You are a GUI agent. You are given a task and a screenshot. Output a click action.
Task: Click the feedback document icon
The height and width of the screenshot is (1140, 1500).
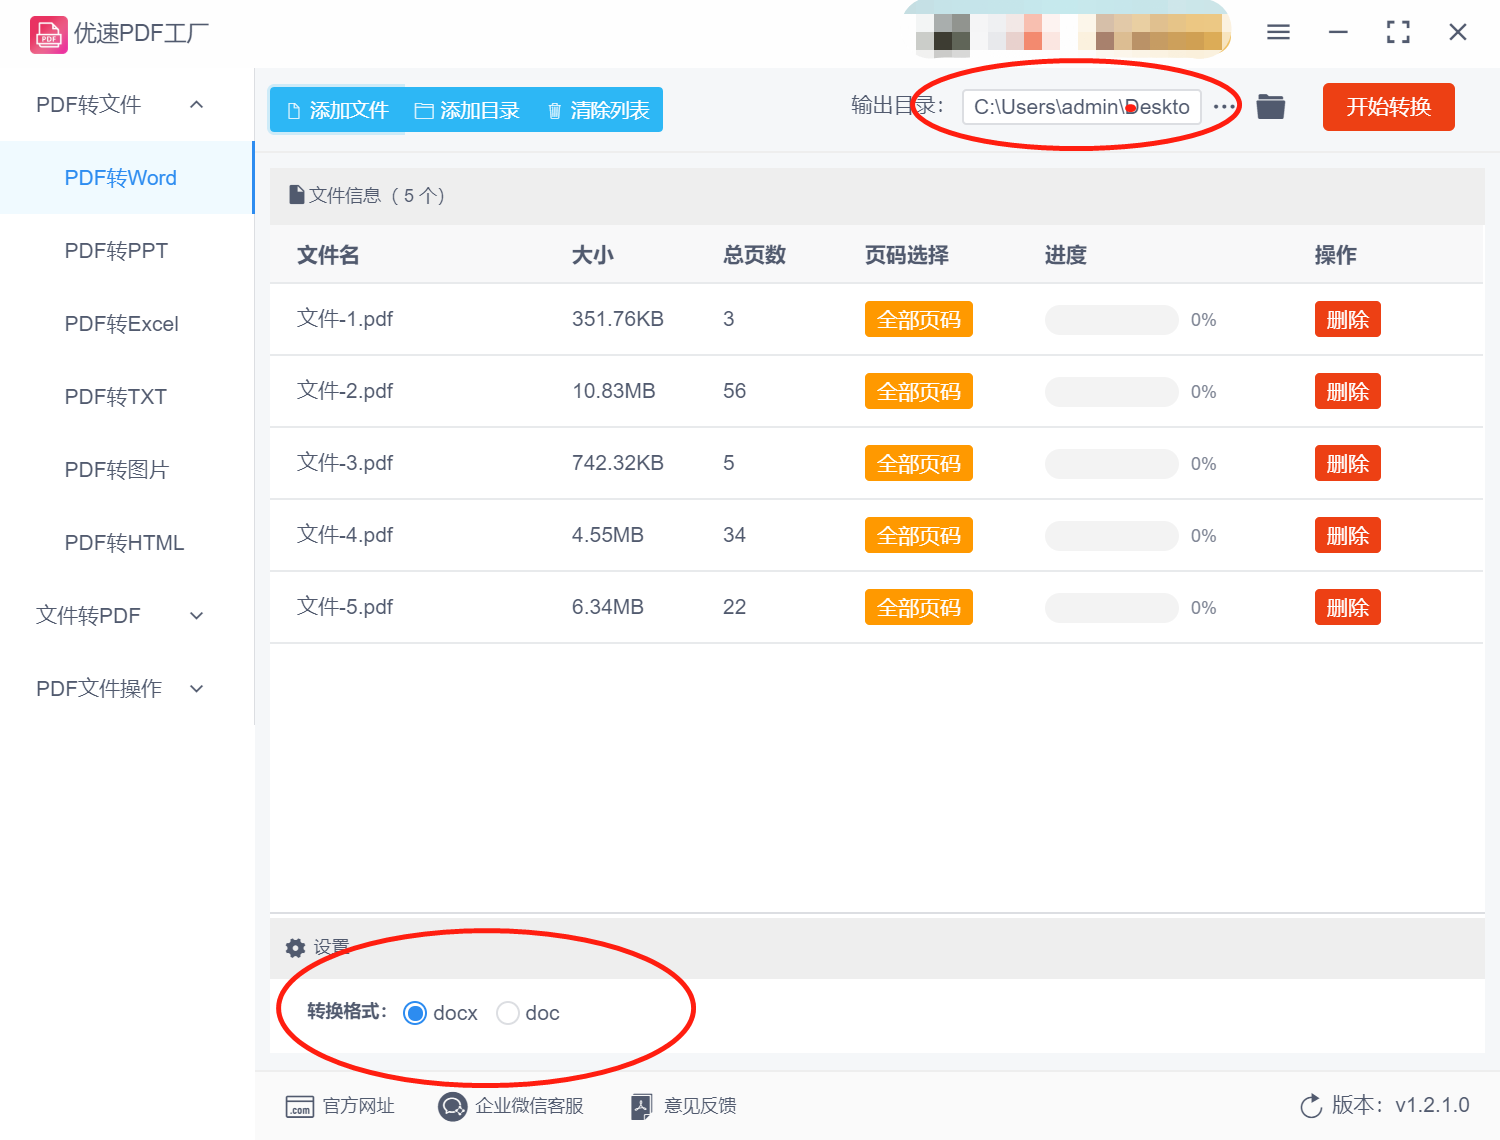[642, 1106]
